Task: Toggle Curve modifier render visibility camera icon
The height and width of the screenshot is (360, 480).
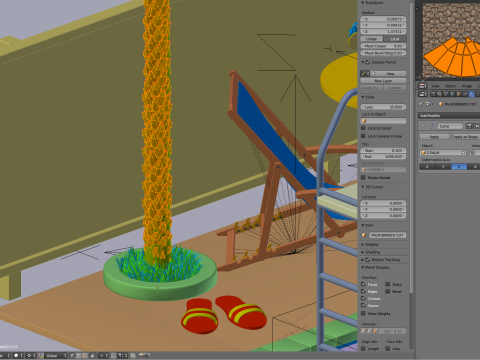Action: point(469,126)
